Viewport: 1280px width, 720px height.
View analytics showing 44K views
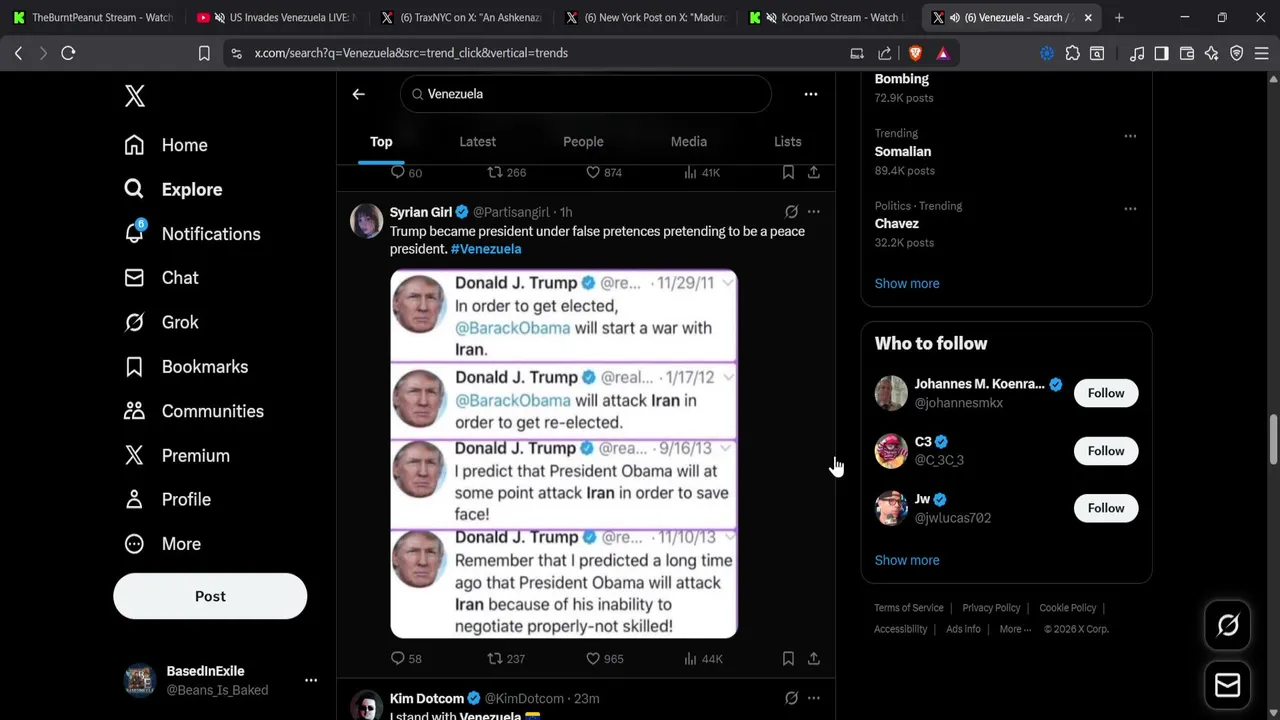(703, 658)
